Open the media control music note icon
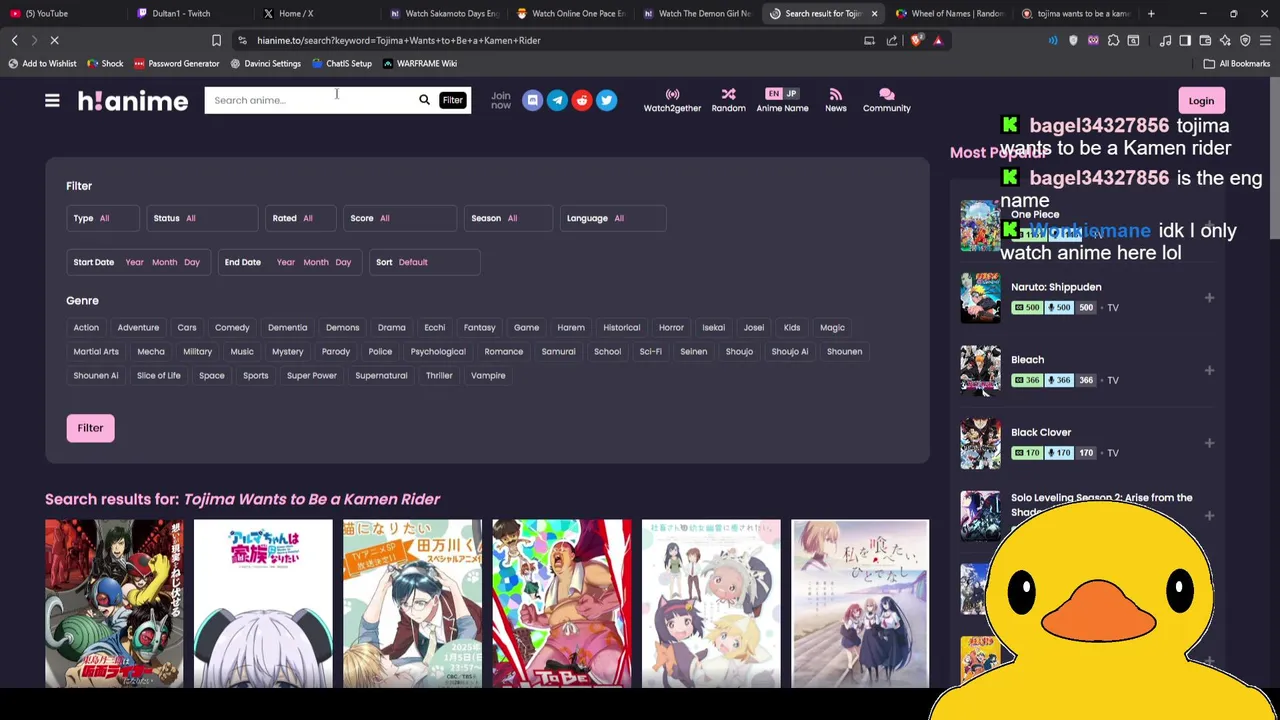 1165,40
